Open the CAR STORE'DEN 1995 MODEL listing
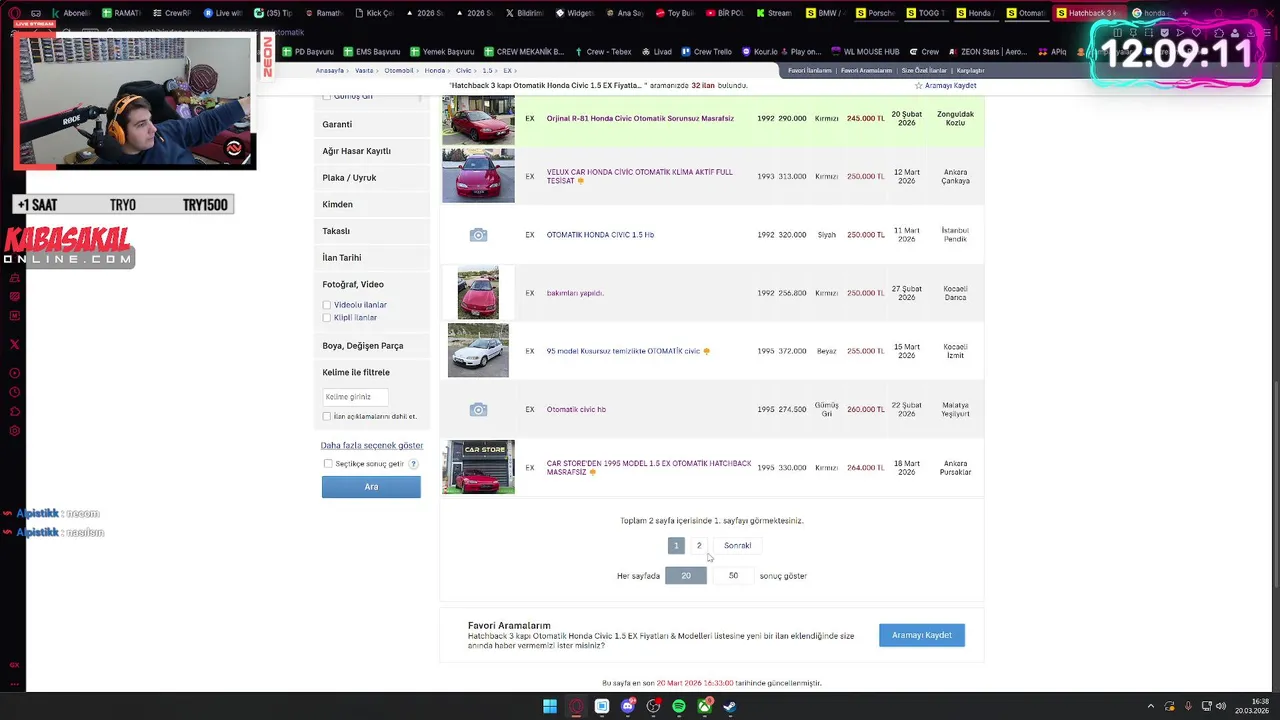Viewport: 1280px width, 720px height. pyautogui.click(x=649, y=468)
